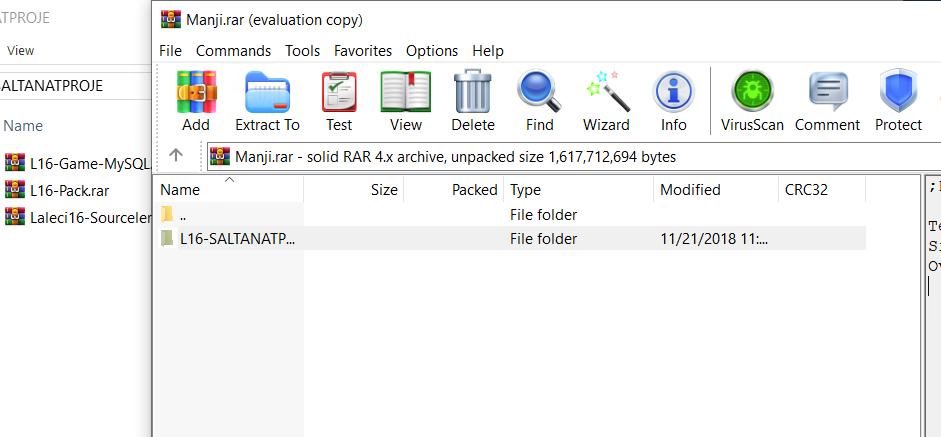
Task: Start VirusScan on the archive
Action: tap(752, 92)
